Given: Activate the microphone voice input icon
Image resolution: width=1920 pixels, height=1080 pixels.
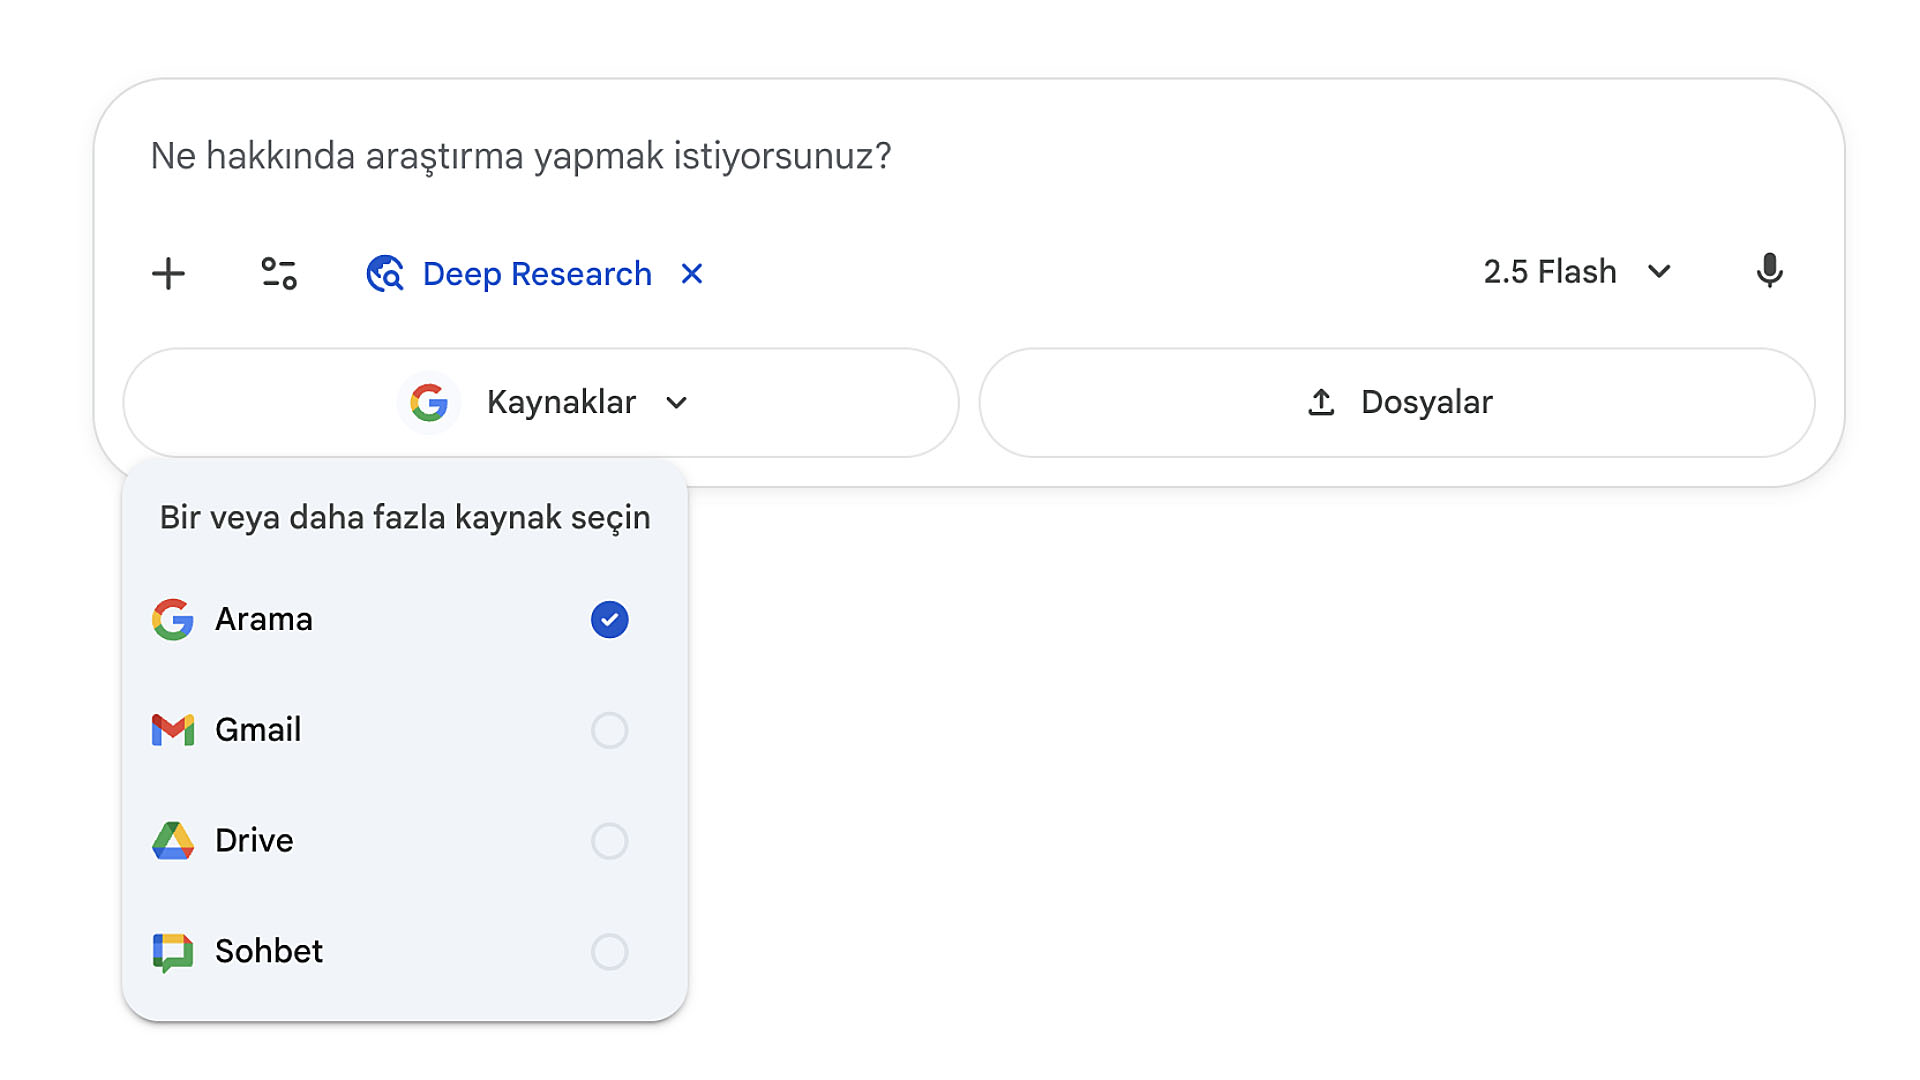Looking at the screenshot, I should pyautogui.click(x=1769, y=271).
